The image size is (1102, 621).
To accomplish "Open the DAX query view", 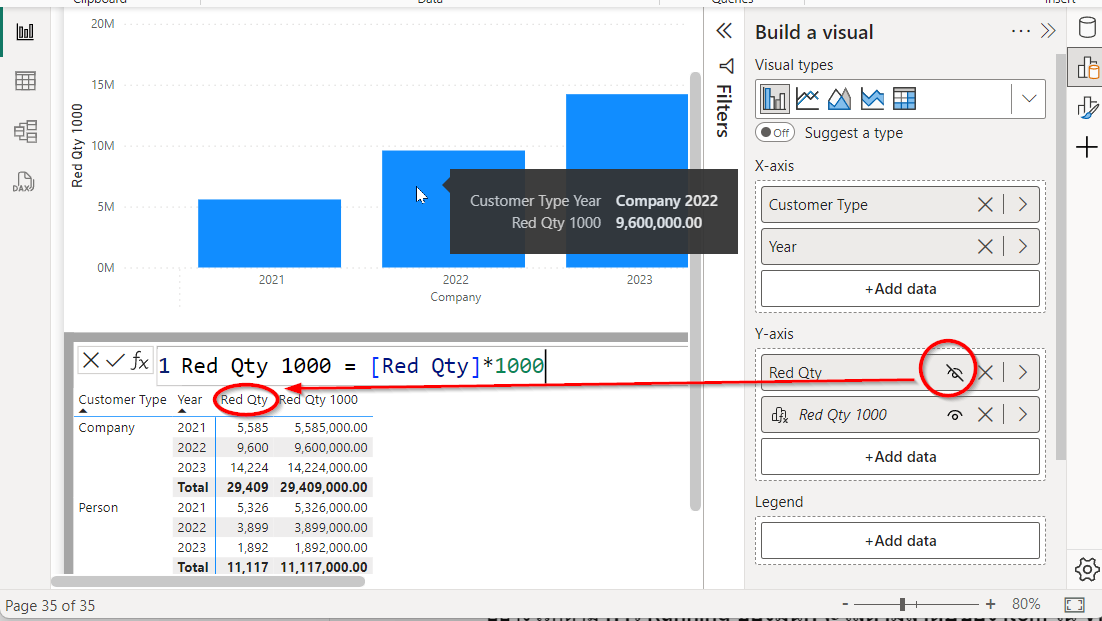I will [24, 181].
